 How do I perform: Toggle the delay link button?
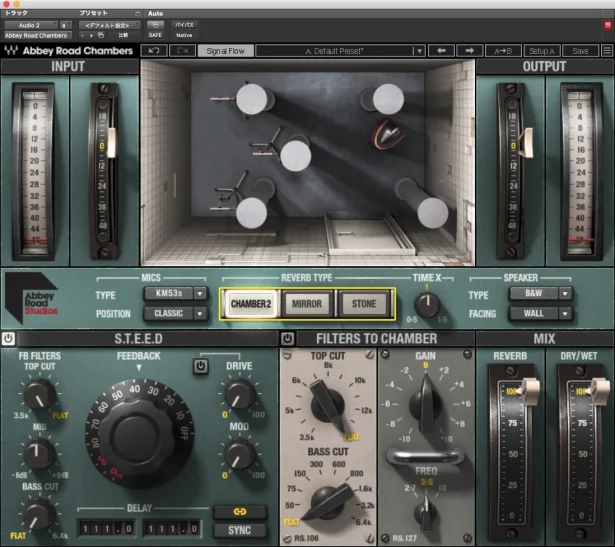click(x=240, y=511)
